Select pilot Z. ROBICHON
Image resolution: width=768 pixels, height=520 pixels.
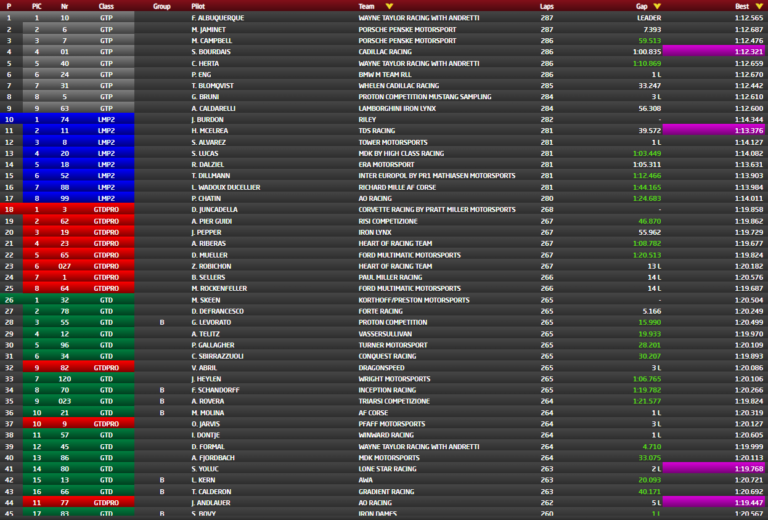point(212,266)
